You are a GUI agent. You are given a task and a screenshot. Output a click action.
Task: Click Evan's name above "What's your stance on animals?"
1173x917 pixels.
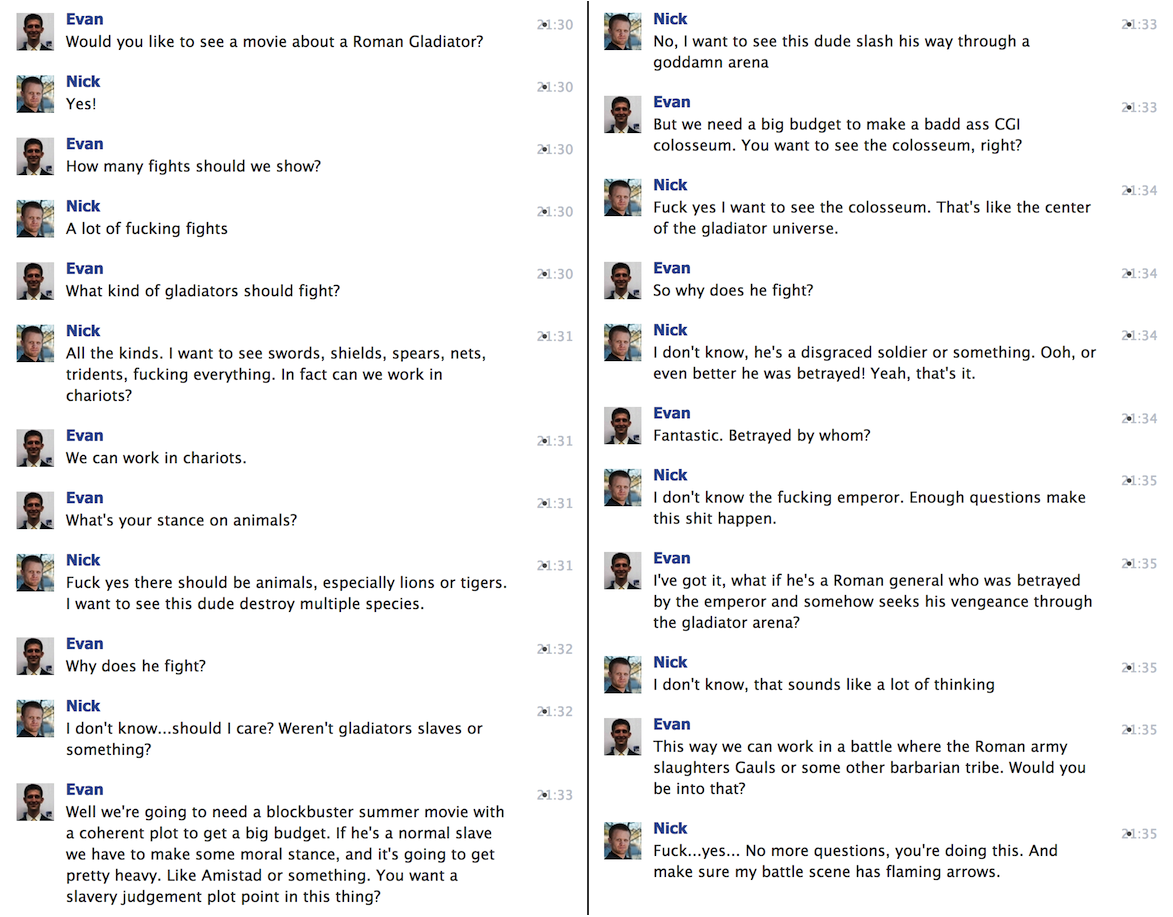(85, 498)
